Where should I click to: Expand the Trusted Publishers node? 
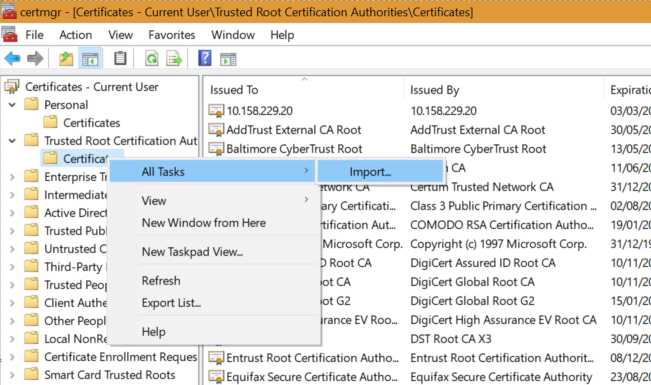pyautogui.click(x=12, y=231)
